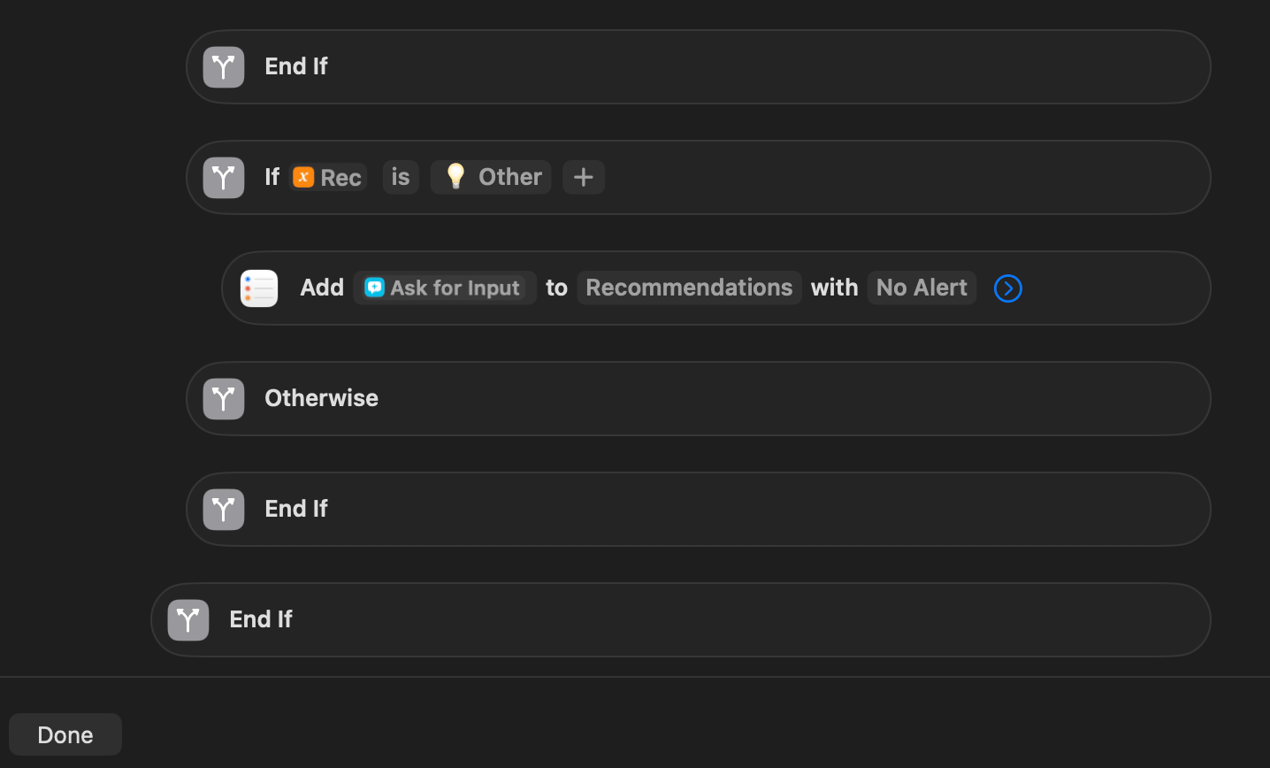Click the branch icon on bottom End If
1270x768 pixels.
click(x=188, y=620)
